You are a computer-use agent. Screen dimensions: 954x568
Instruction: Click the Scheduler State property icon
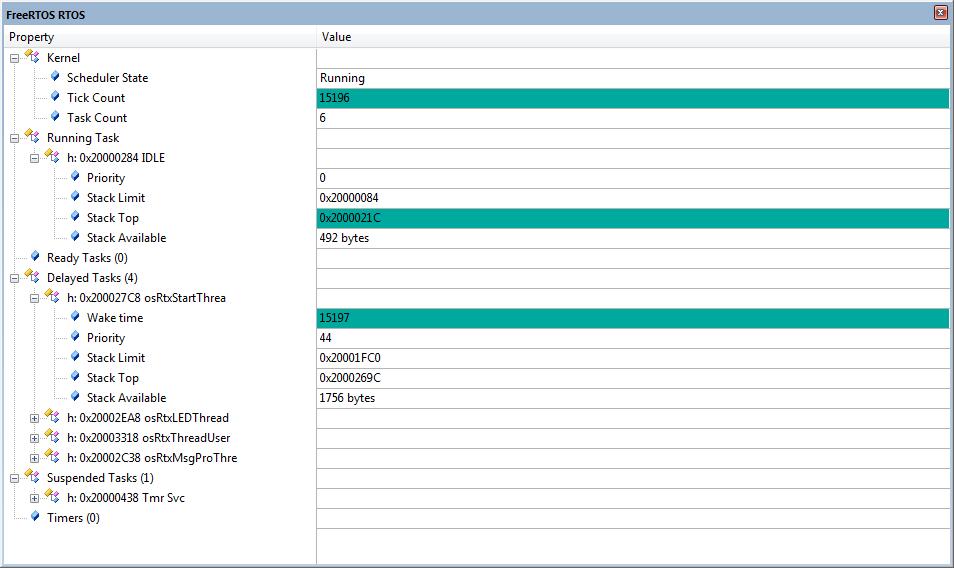pyautogui.click(x=55, y=77)
